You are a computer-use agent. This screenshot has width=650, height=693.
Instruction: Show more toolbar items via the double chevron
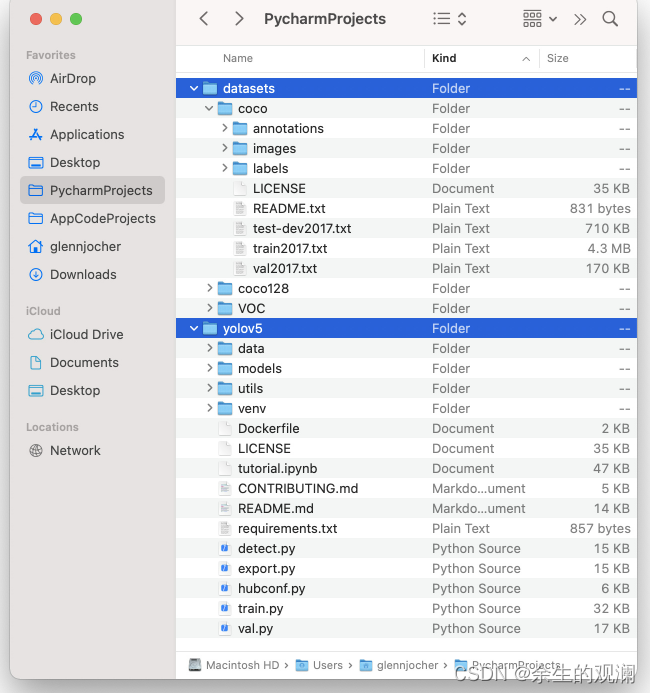[580, 19]
